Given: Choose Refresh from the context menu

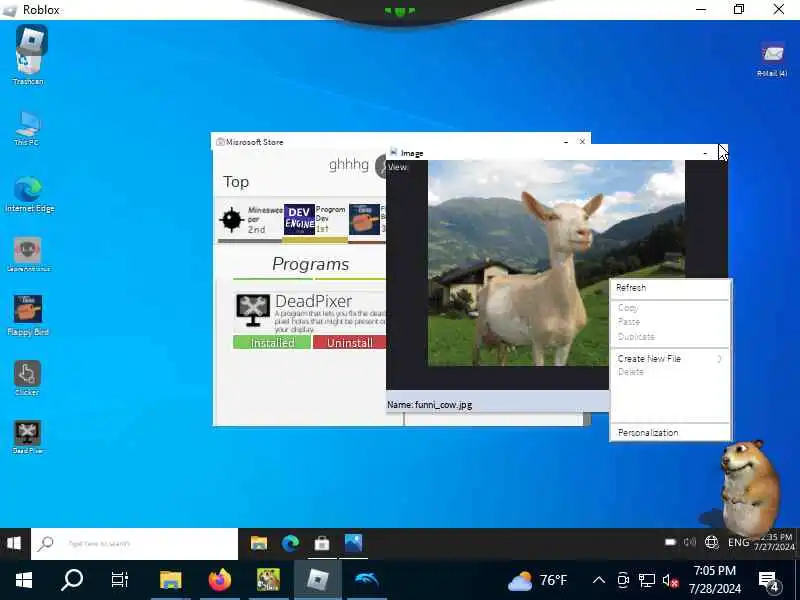Looking at the screenshot, I should [x=631, y=288].
